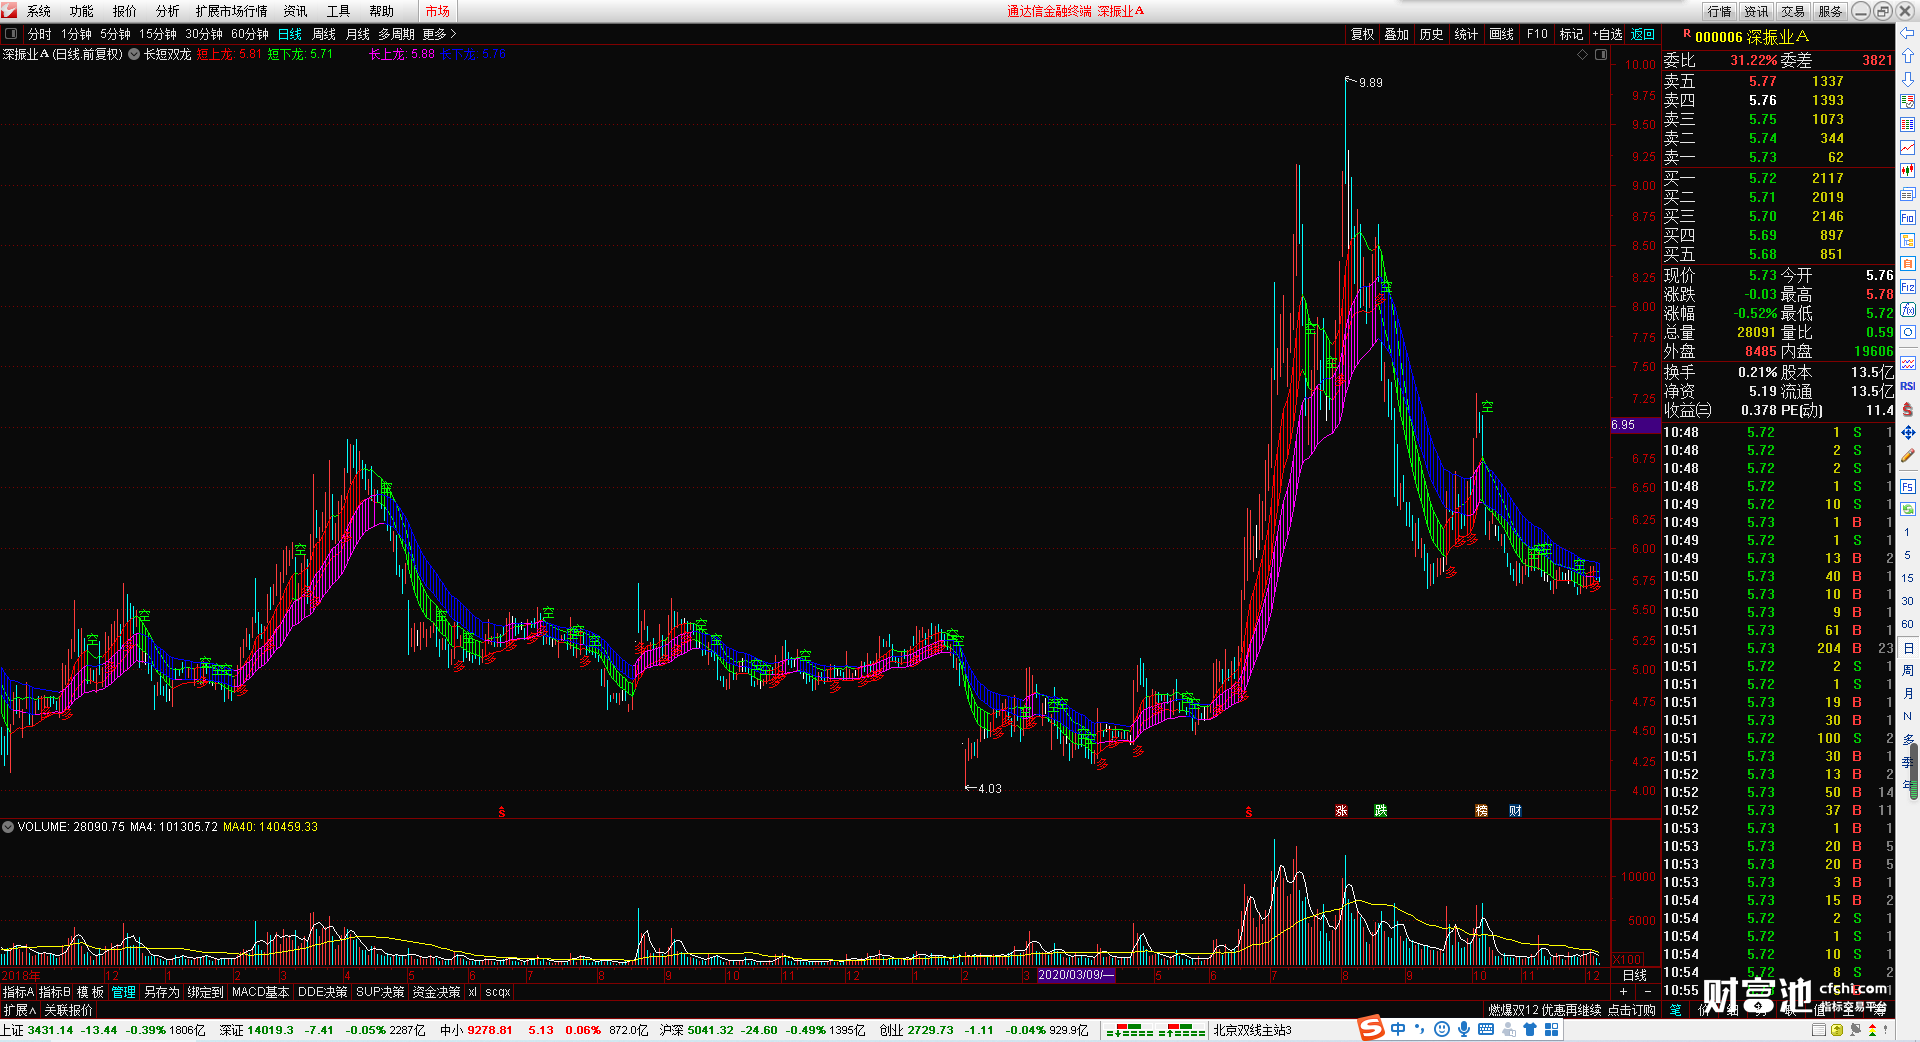Open the Sogou soft keyboard icon
1920x1042 pixels.
point(1485,1029)
